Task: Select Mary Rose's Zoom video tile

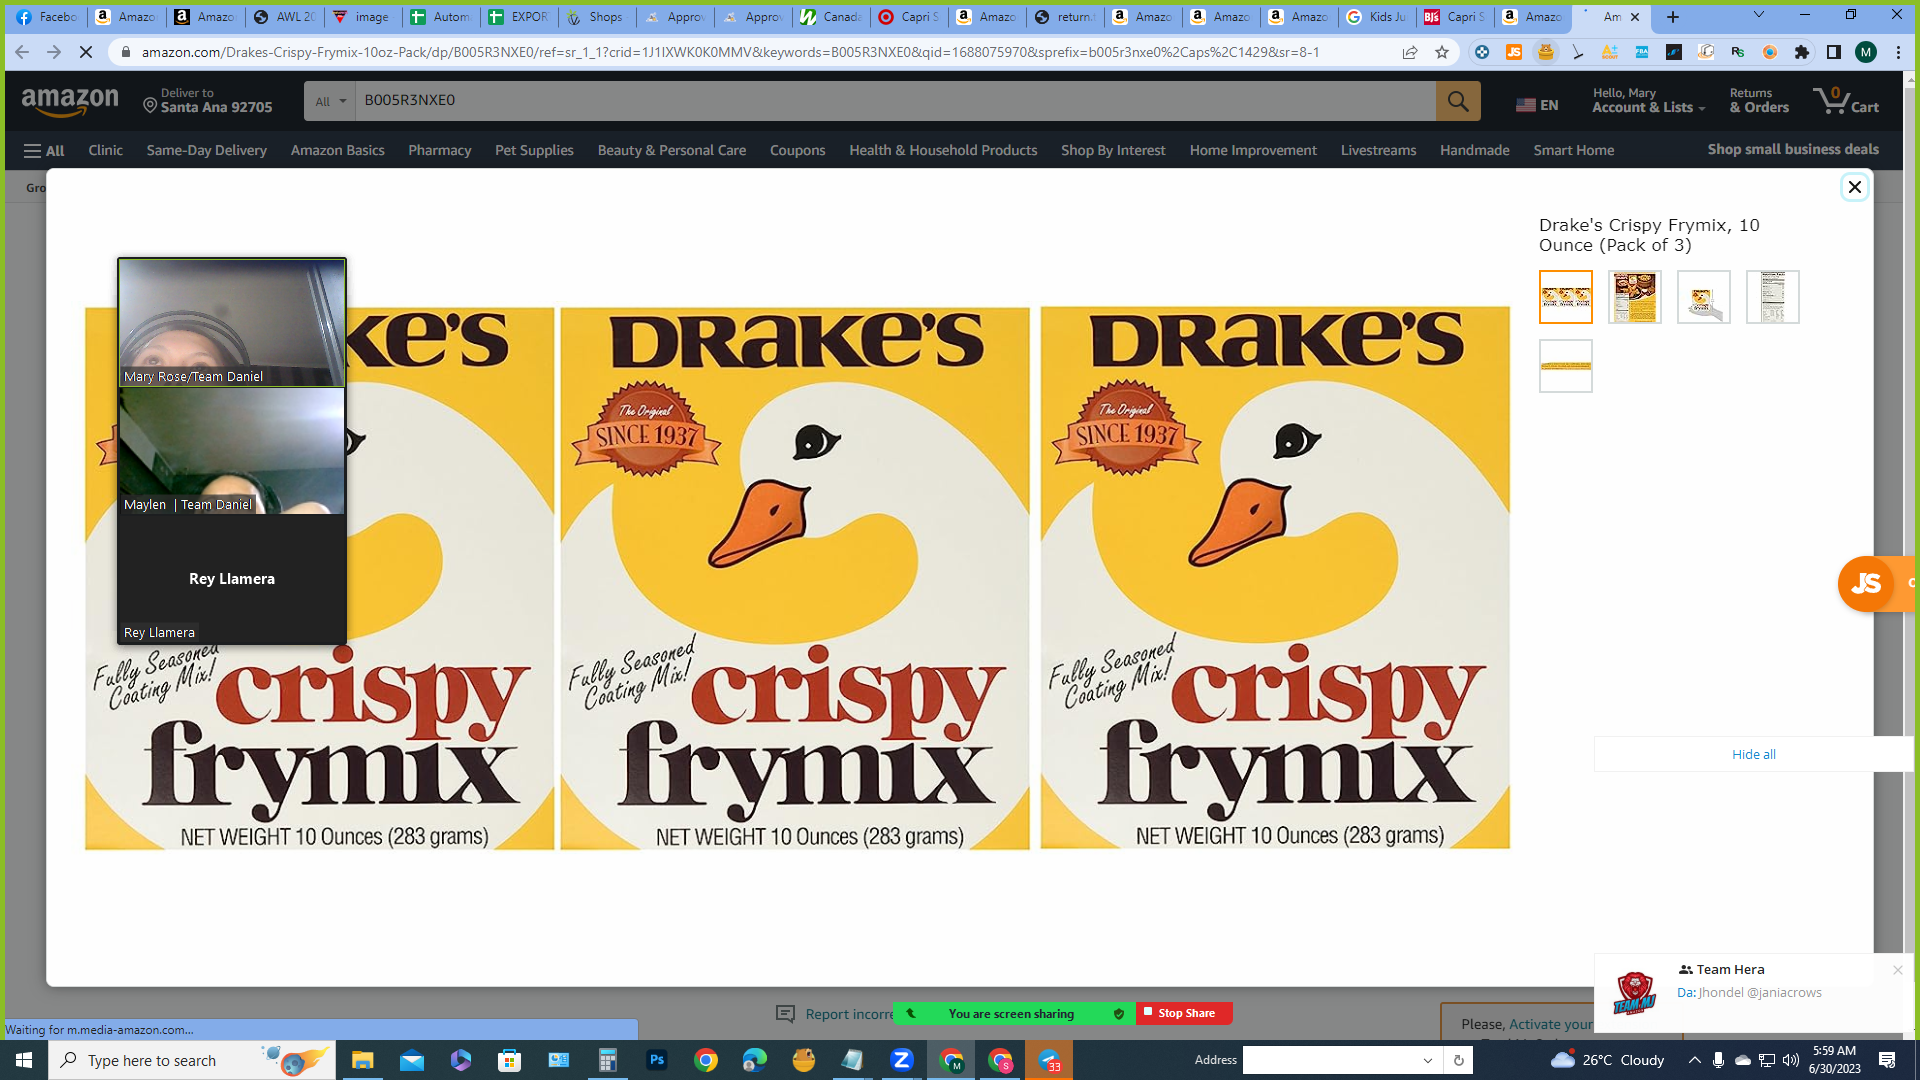Action: pos(232,323)
